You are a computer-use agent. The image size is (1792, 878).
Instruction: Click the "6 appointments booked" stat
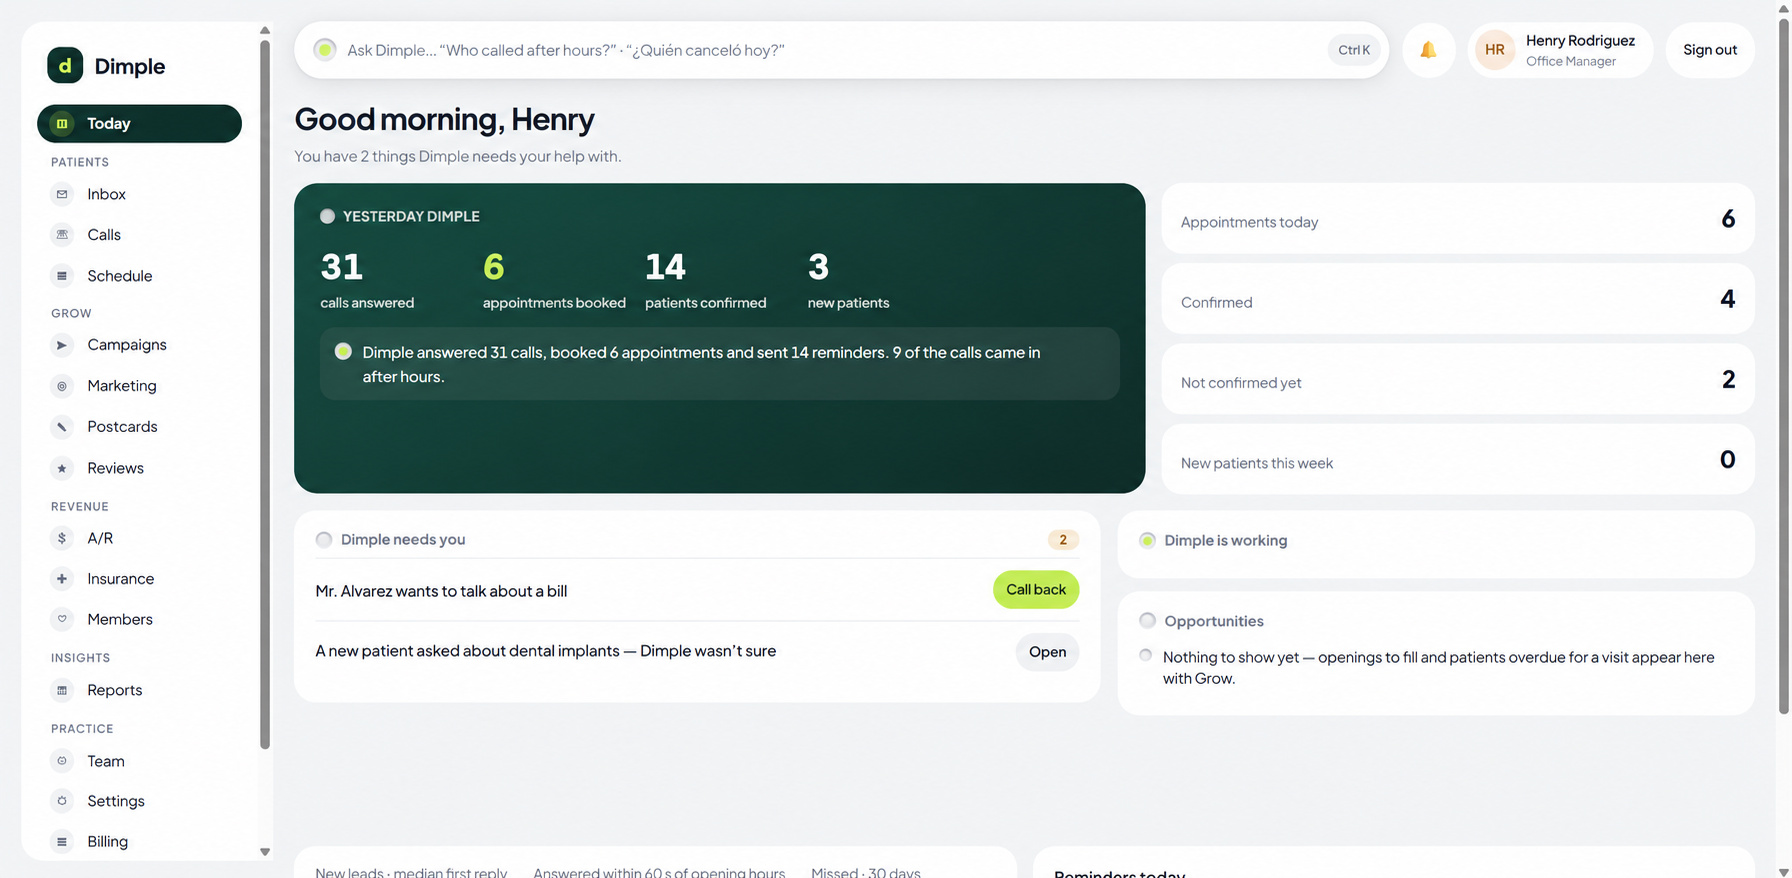[554, 281]
